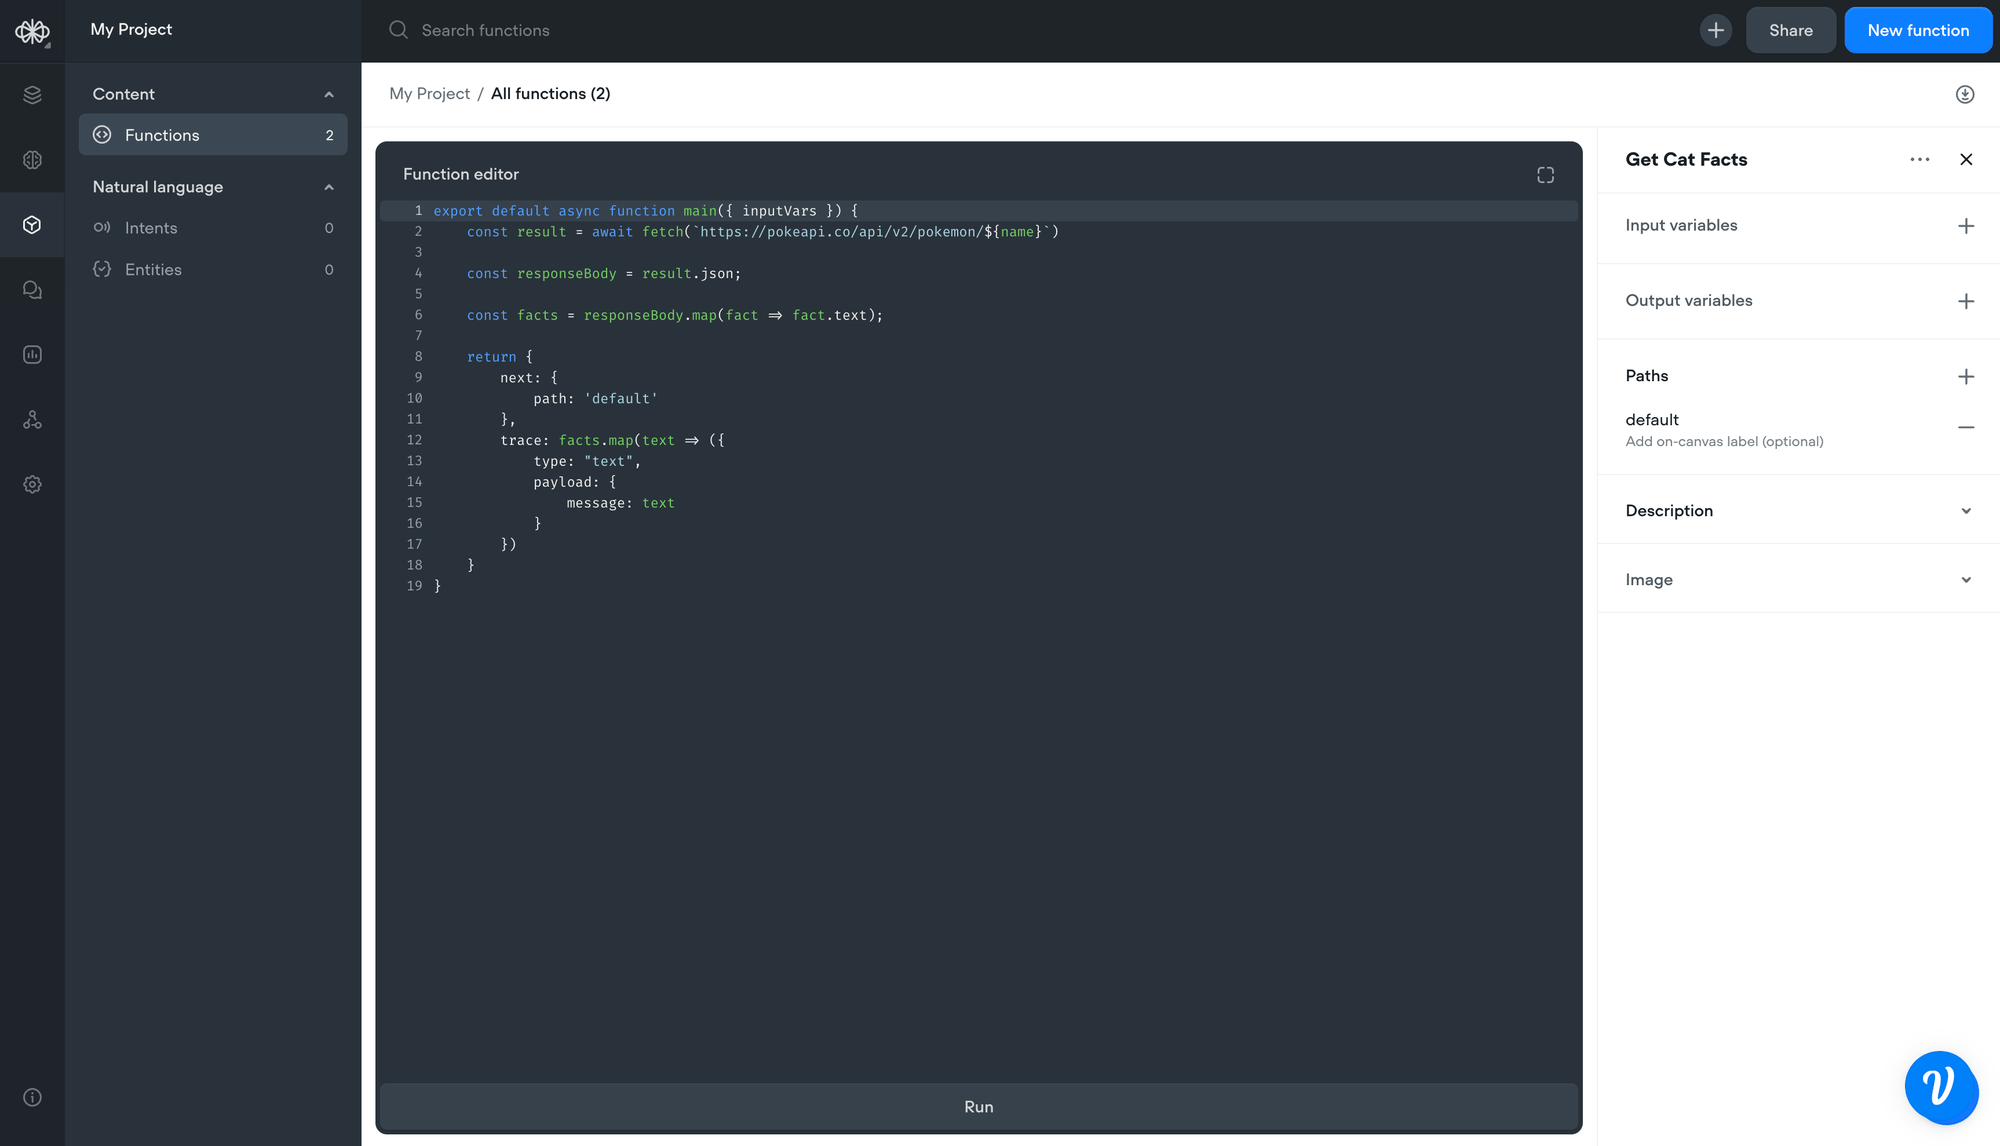The width and height of the screenshot is (2000, 1146).
Task: Collapse the Content section
Action: (328, 95)
